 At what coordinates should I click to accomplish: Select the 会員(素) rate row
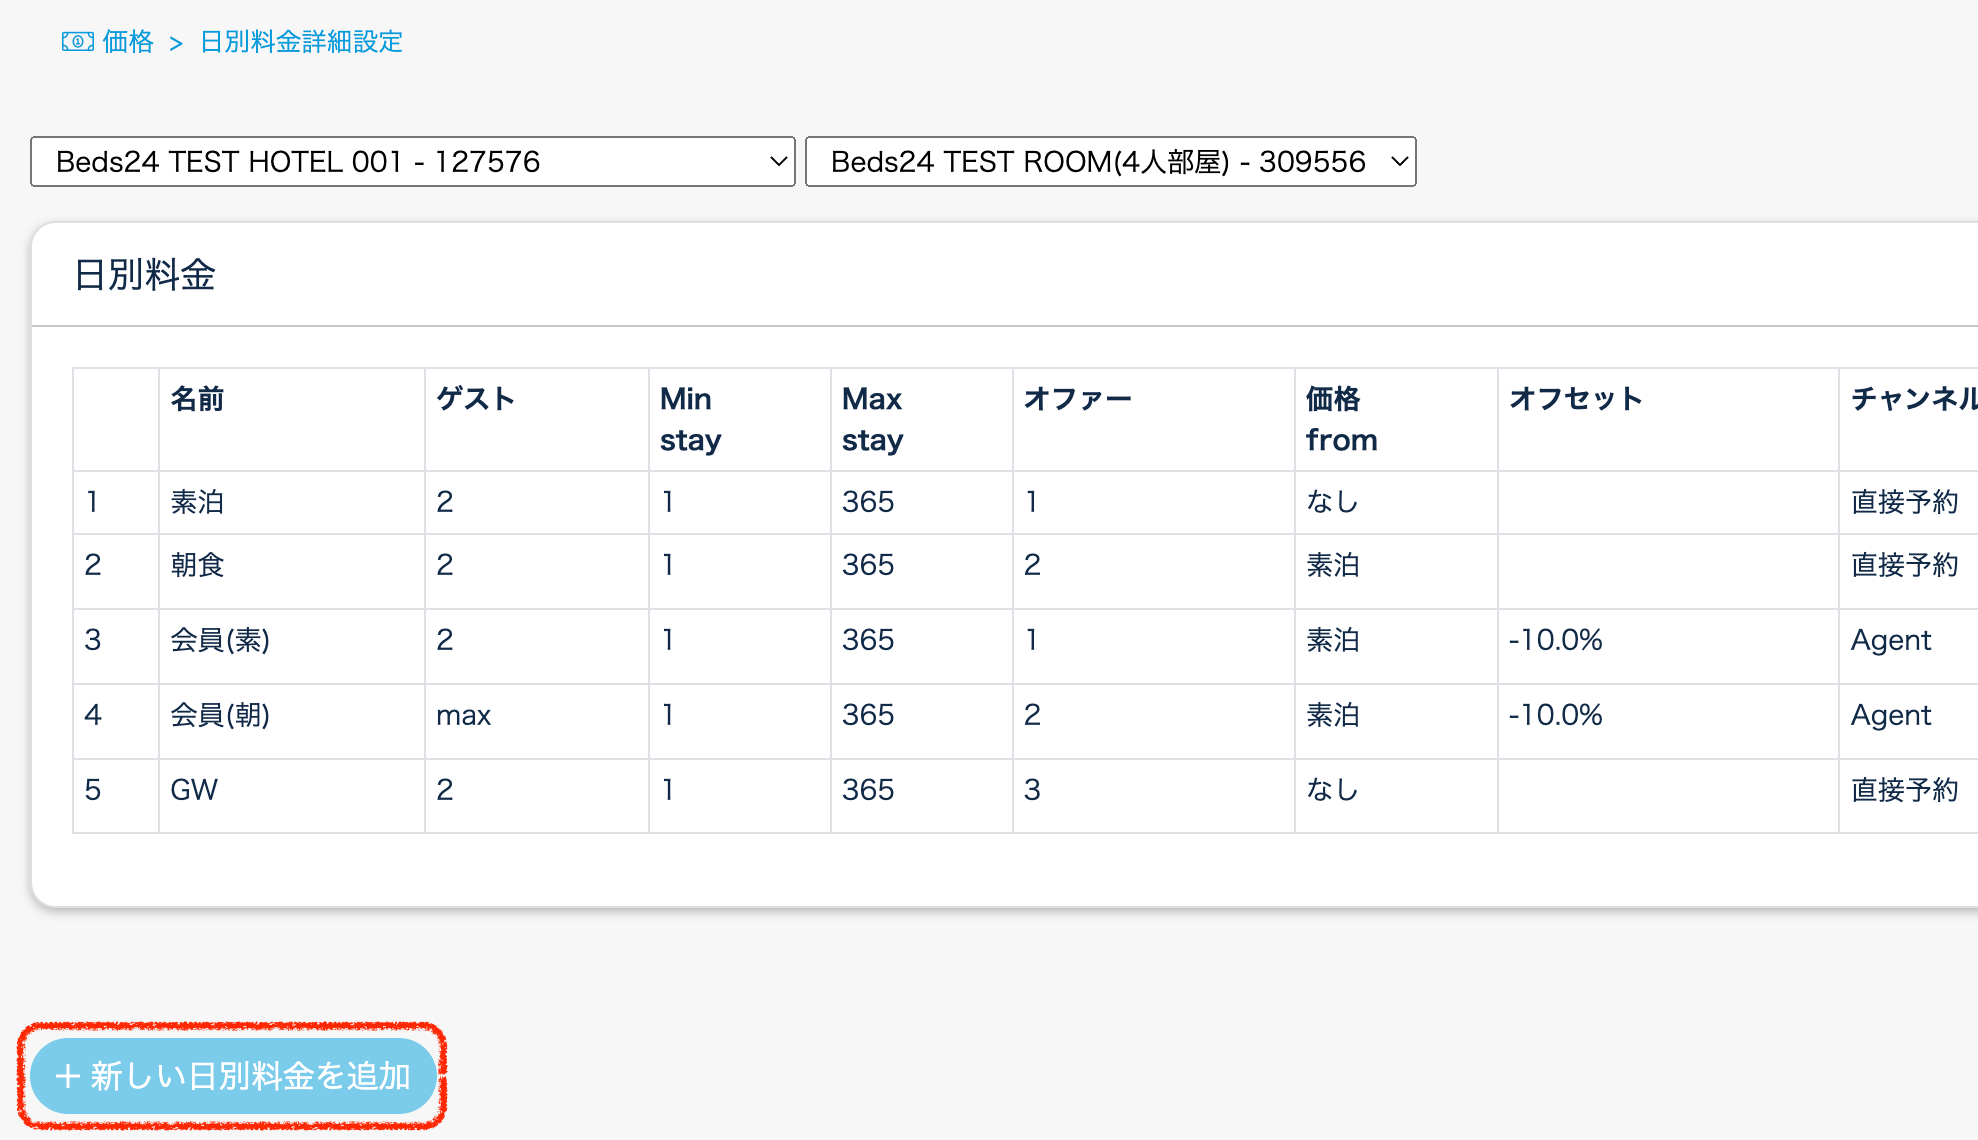click(x=220, y=640)
